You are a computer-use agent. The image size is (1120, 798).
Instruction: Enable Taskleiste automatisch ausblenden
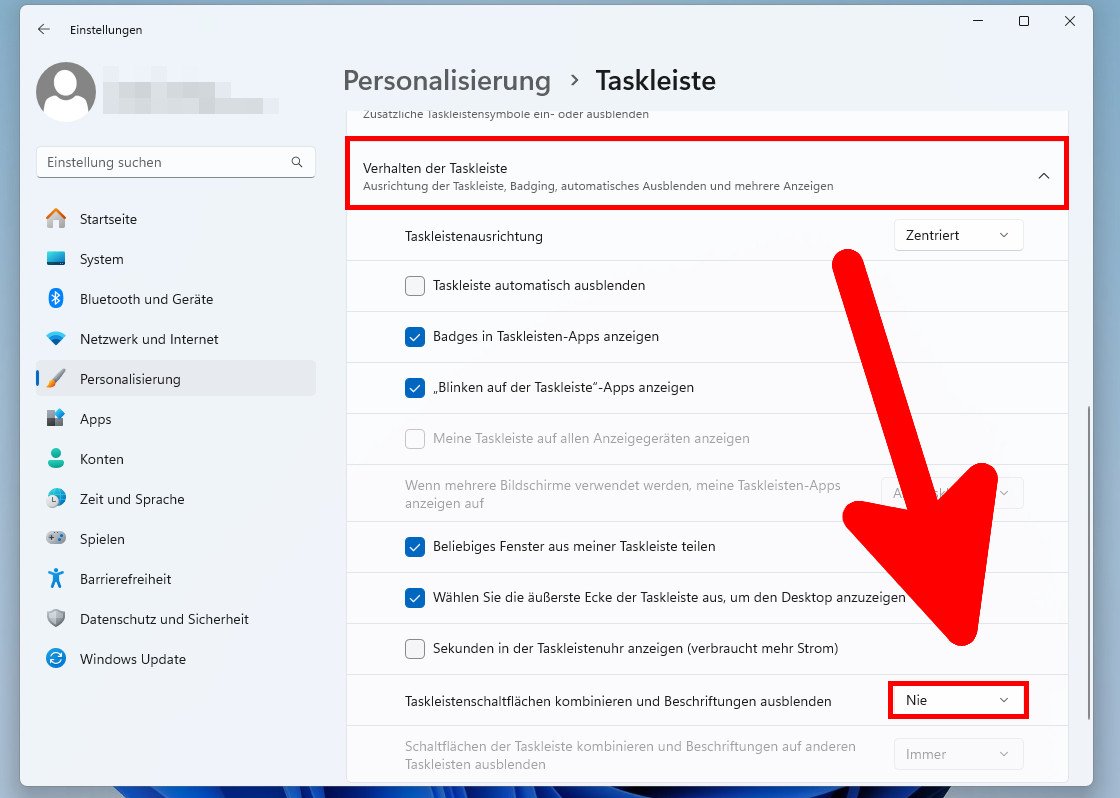415,286
